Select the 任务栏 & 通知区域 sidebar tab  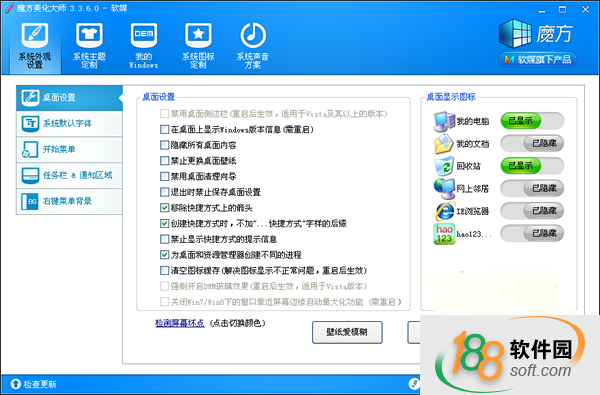(69, 175)
